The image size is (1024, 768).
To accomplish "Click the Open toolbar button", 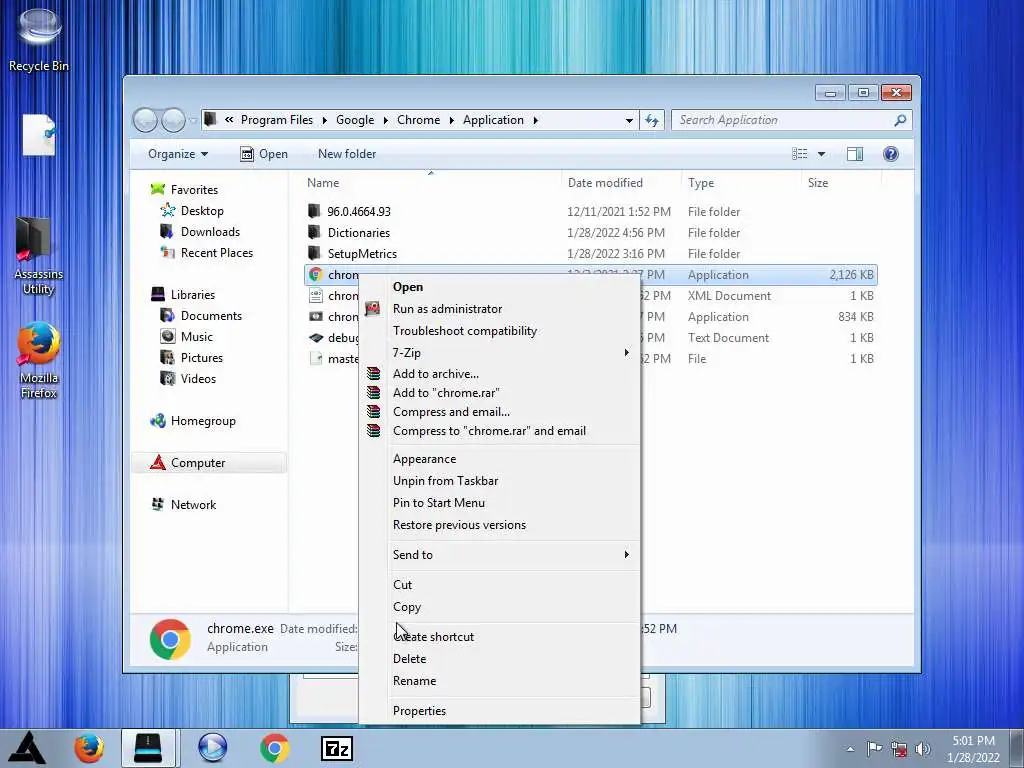I will click(x=264, y=154).
